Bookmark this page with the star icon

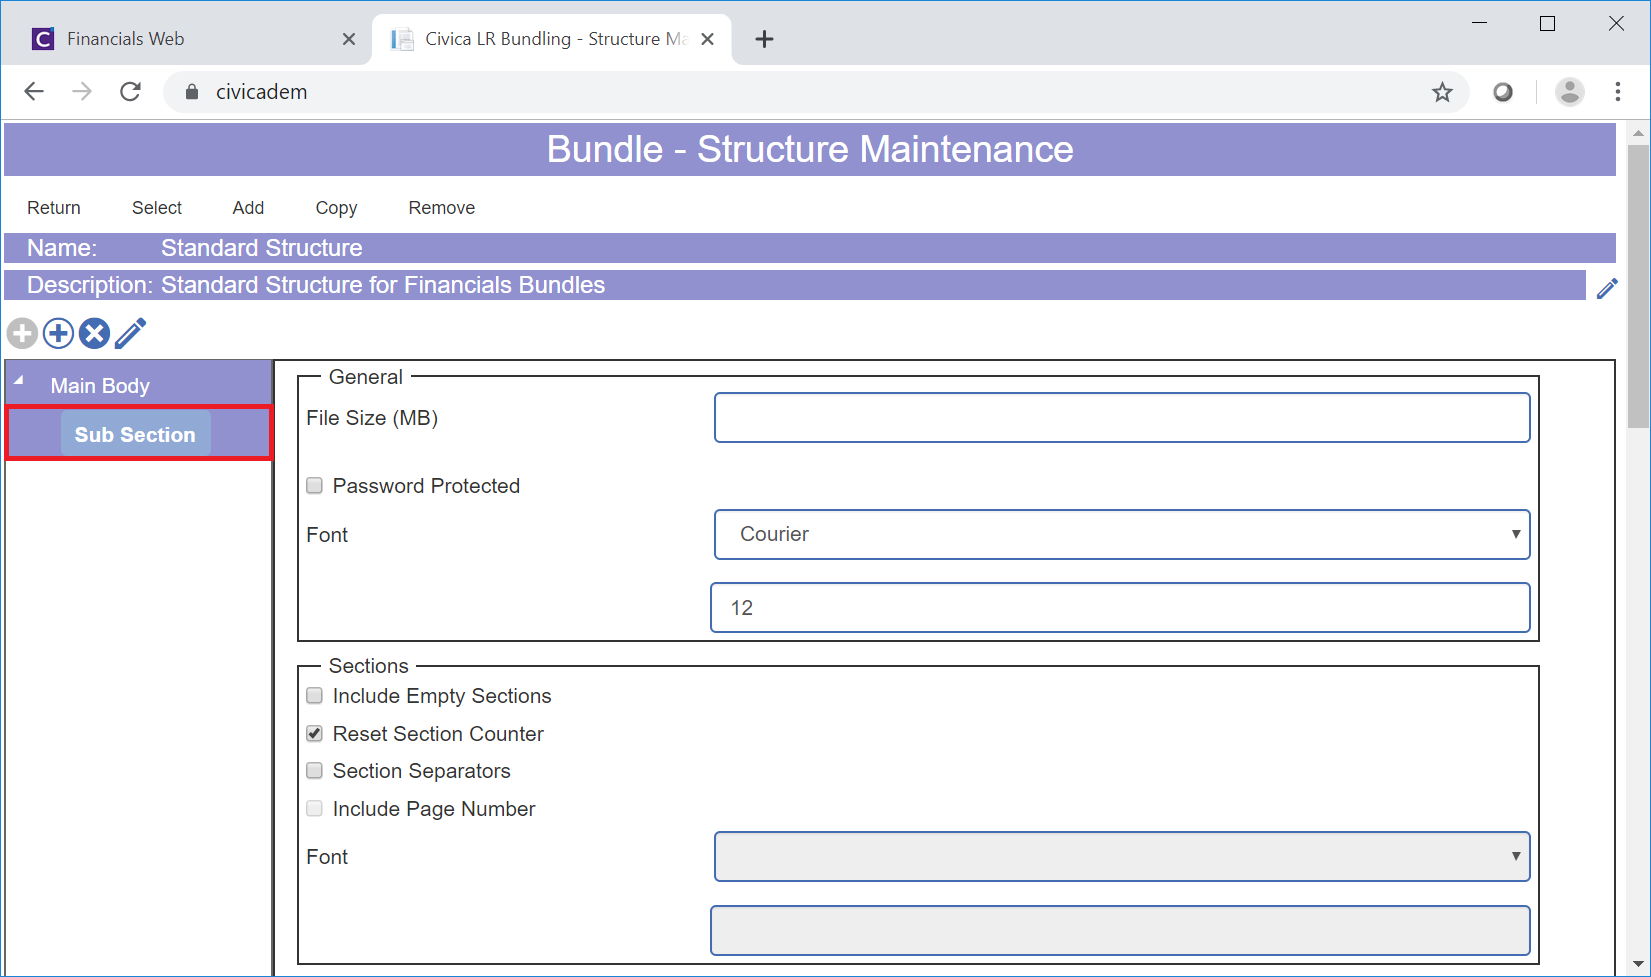click(x=1442, y=92)
